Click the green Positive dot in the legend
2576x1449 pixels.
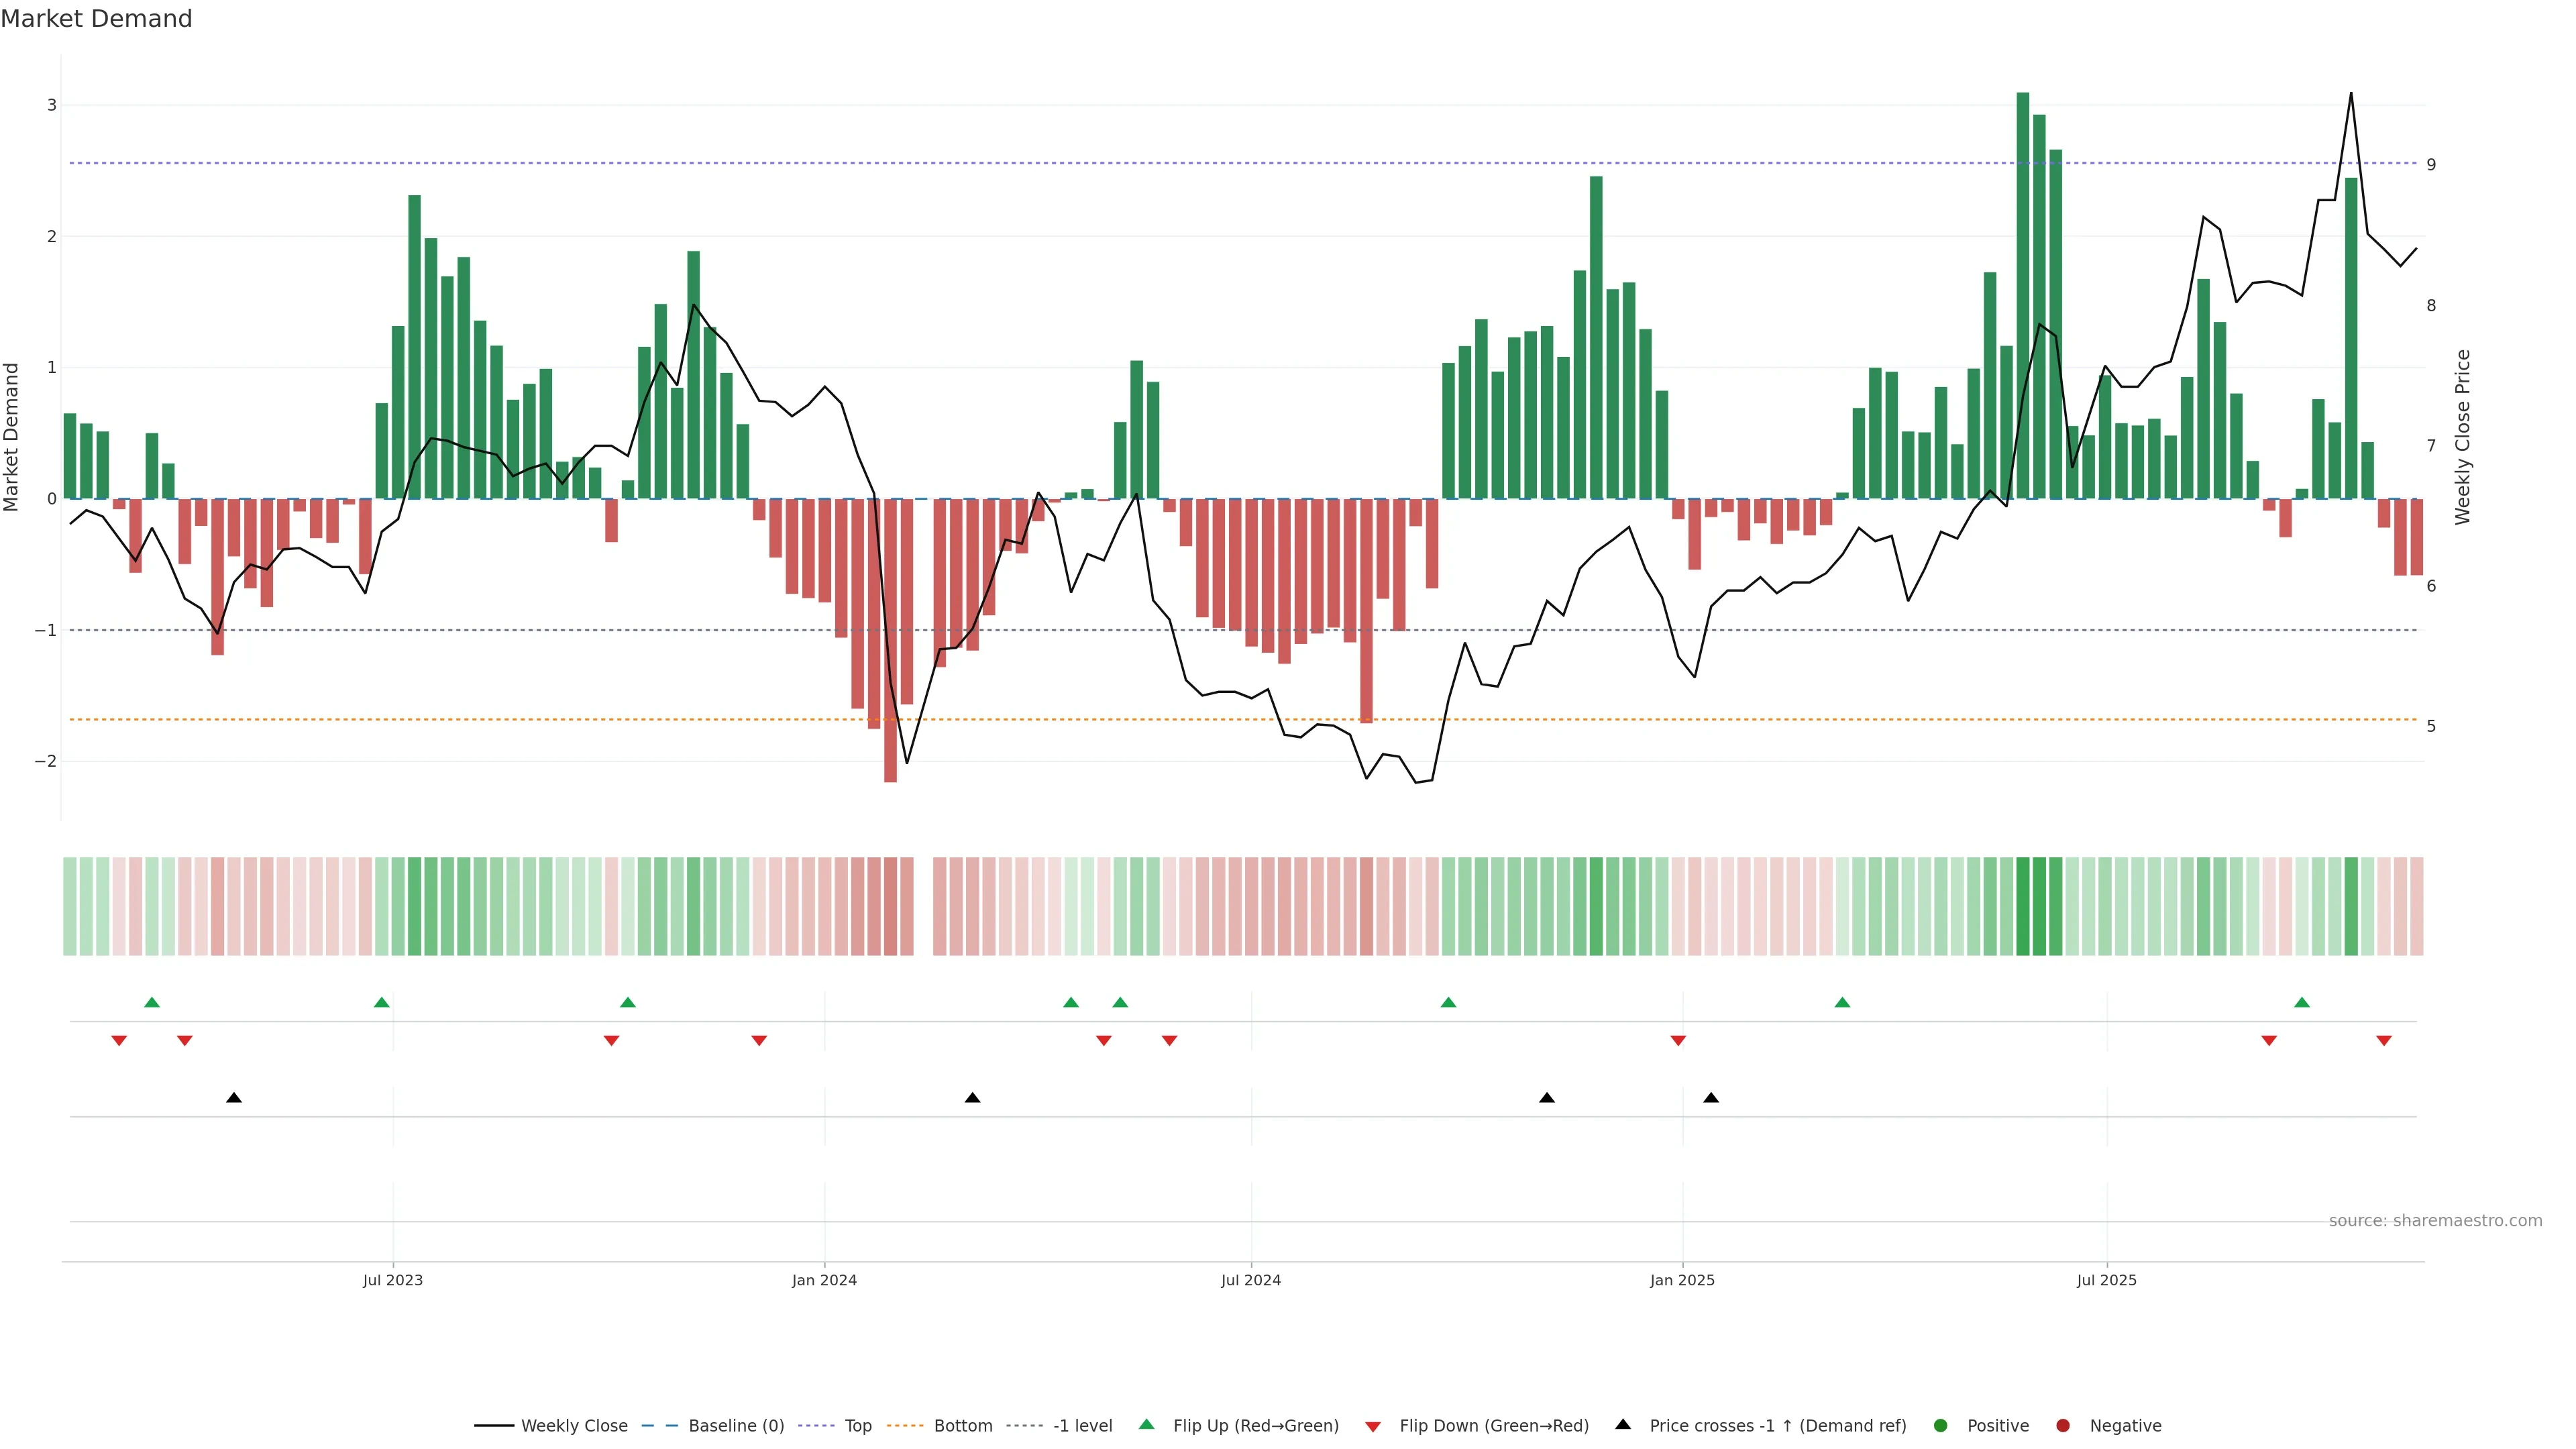pyautogui.click(x=1941, y=1426)
